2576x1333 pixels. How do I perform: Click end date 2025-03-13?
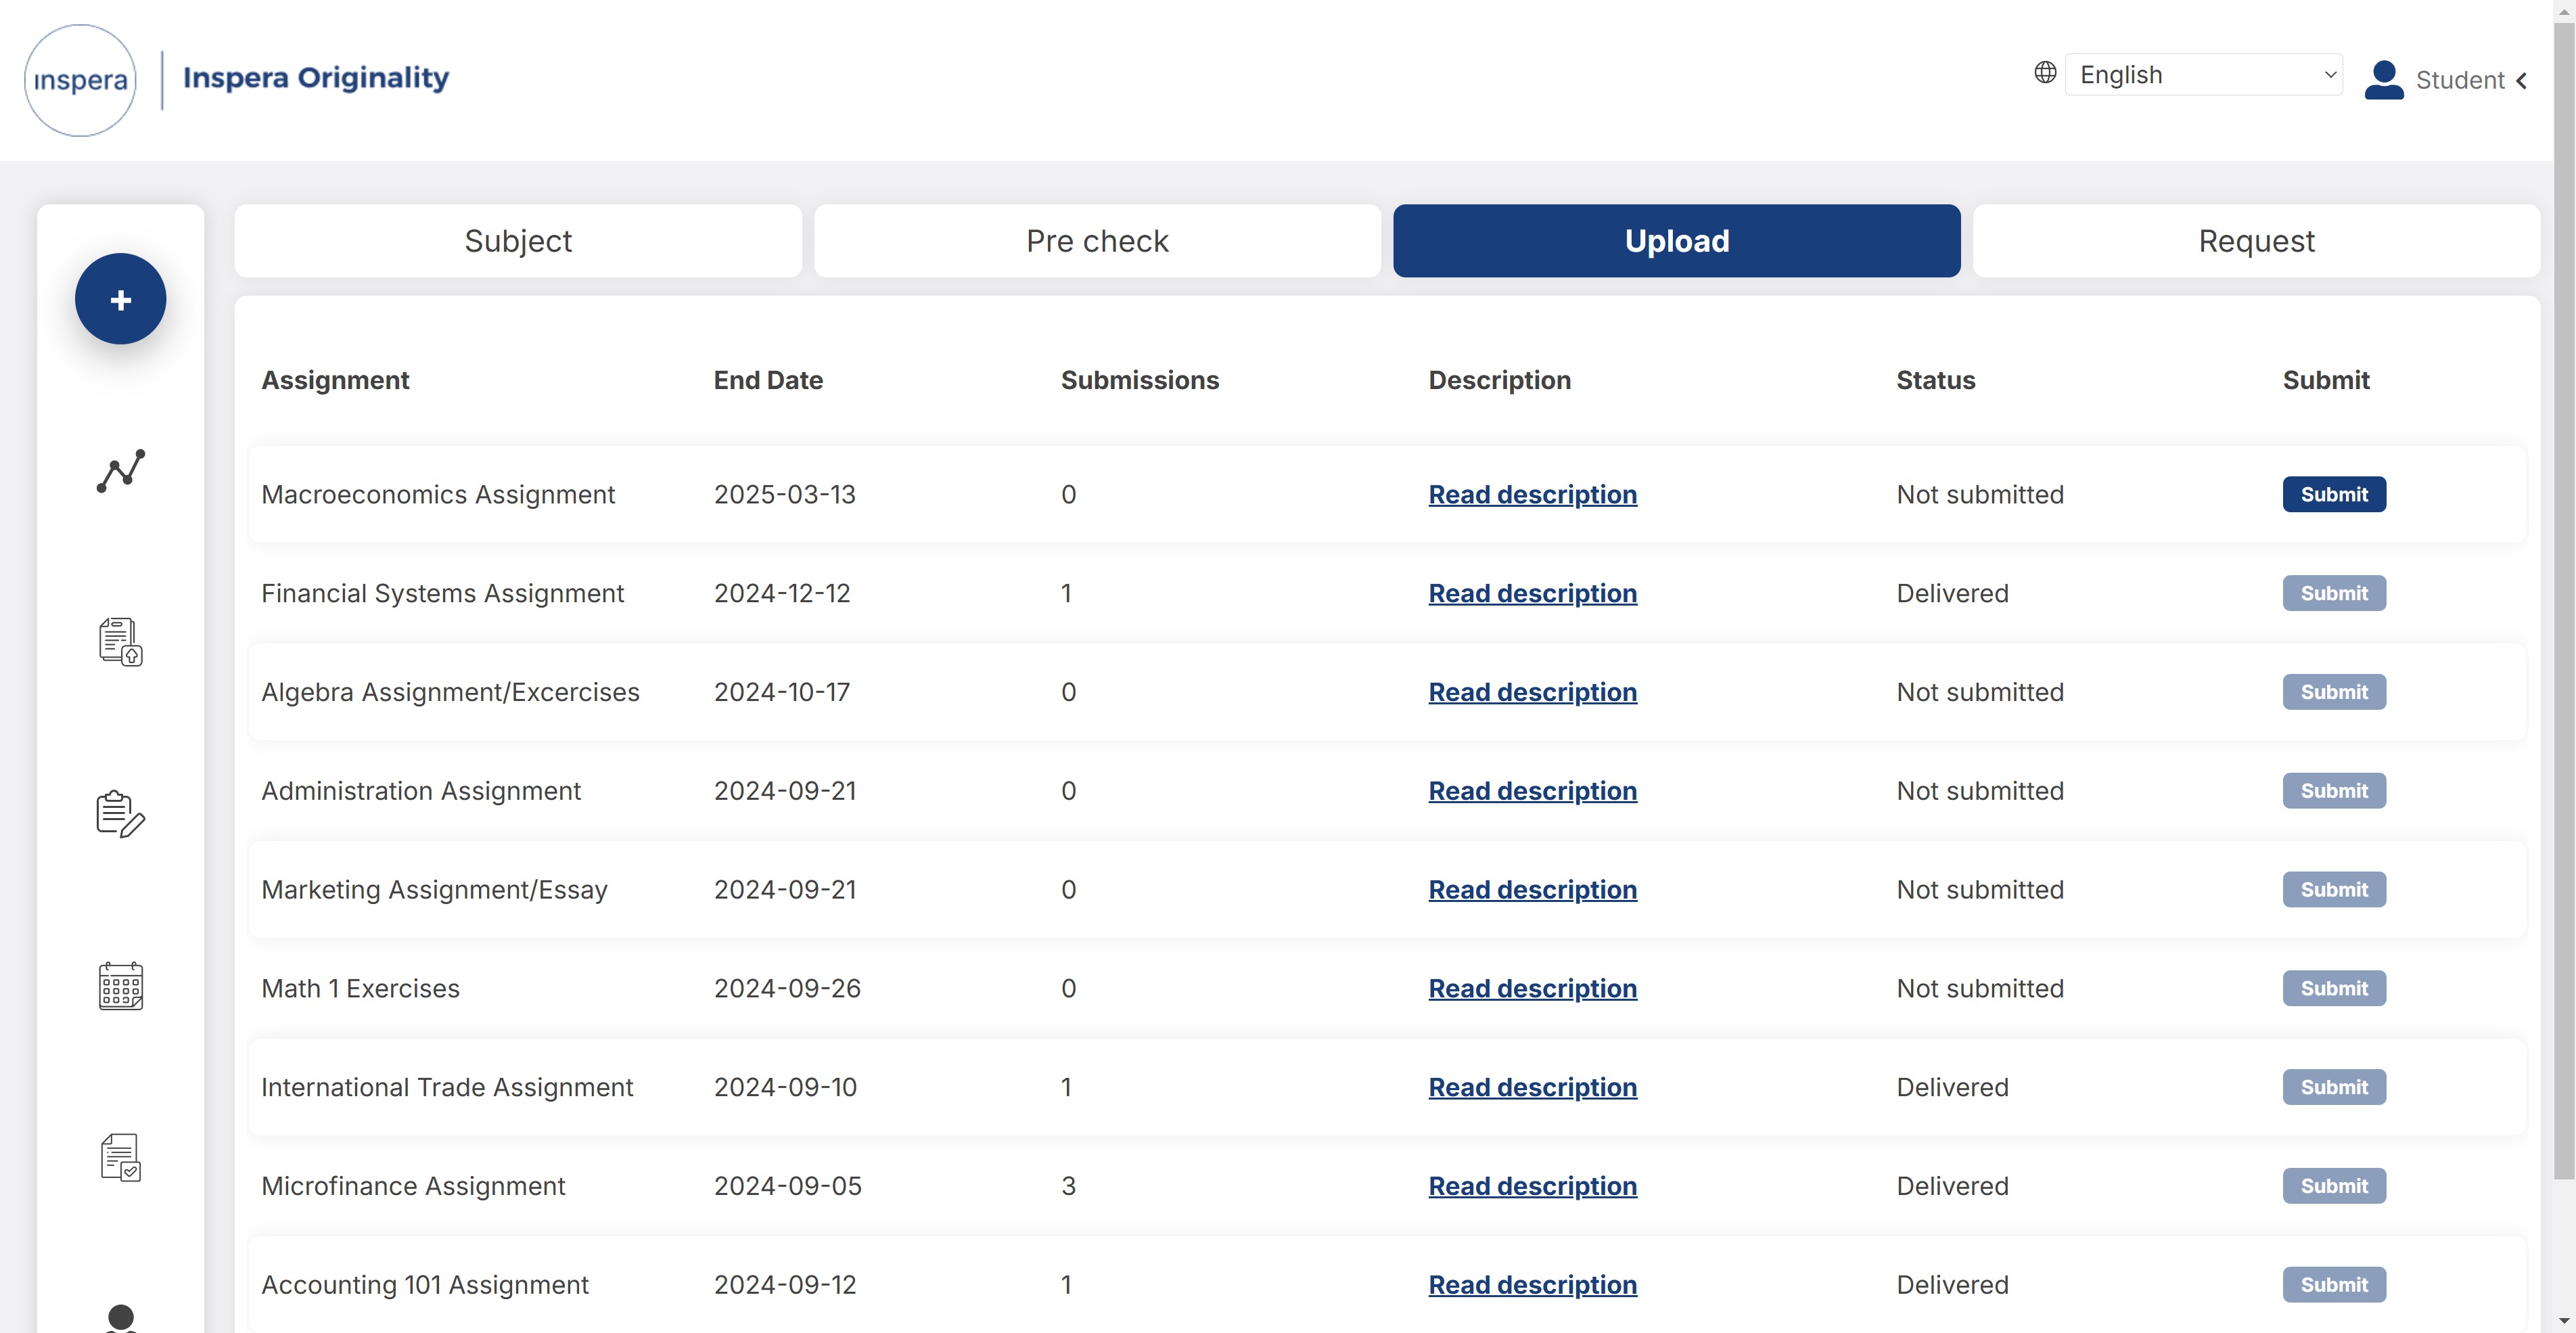(x=785, y=494)
